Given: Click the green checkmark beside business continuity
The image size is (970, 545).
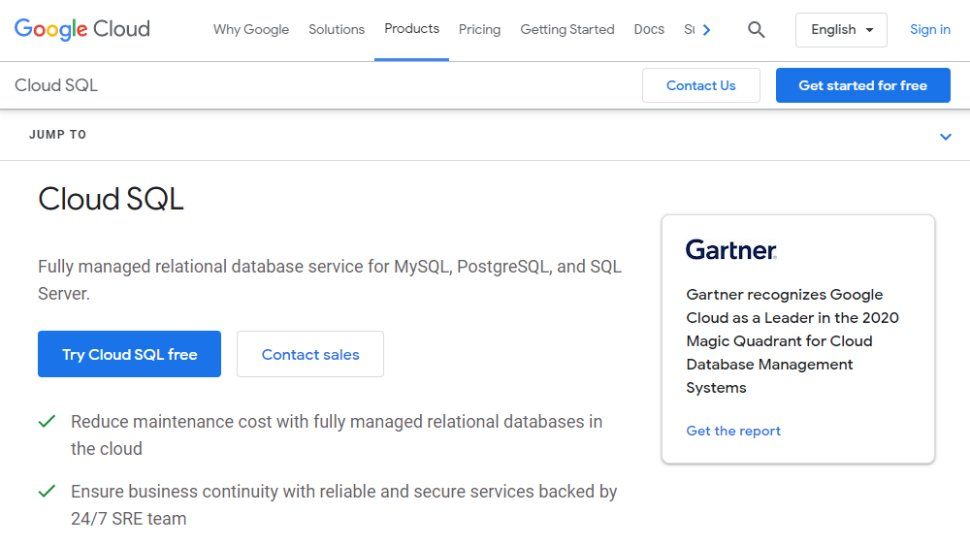Looking at the screenshot, I should click(47, 491).
